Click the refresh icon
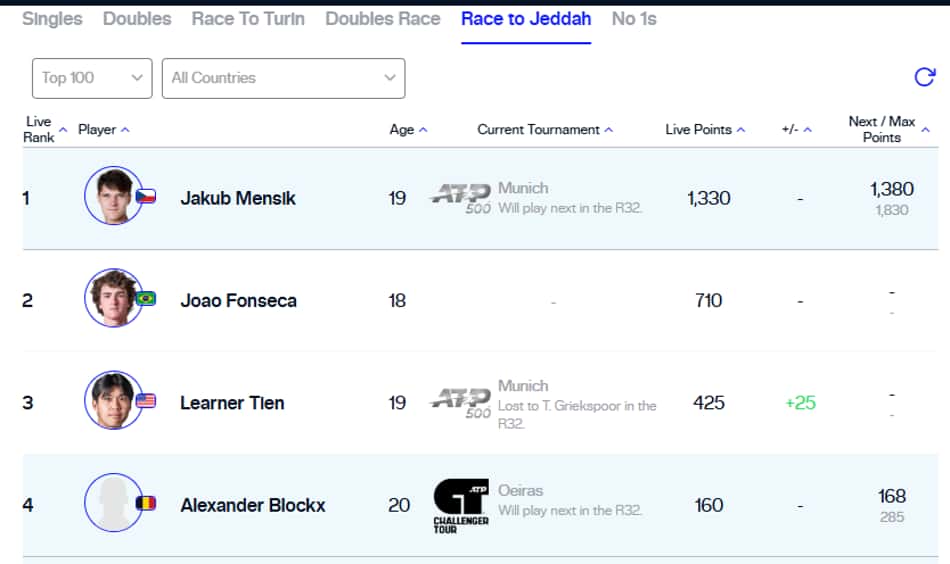The image size is (950, 564). pyautogui.click(x=925, y=77)
